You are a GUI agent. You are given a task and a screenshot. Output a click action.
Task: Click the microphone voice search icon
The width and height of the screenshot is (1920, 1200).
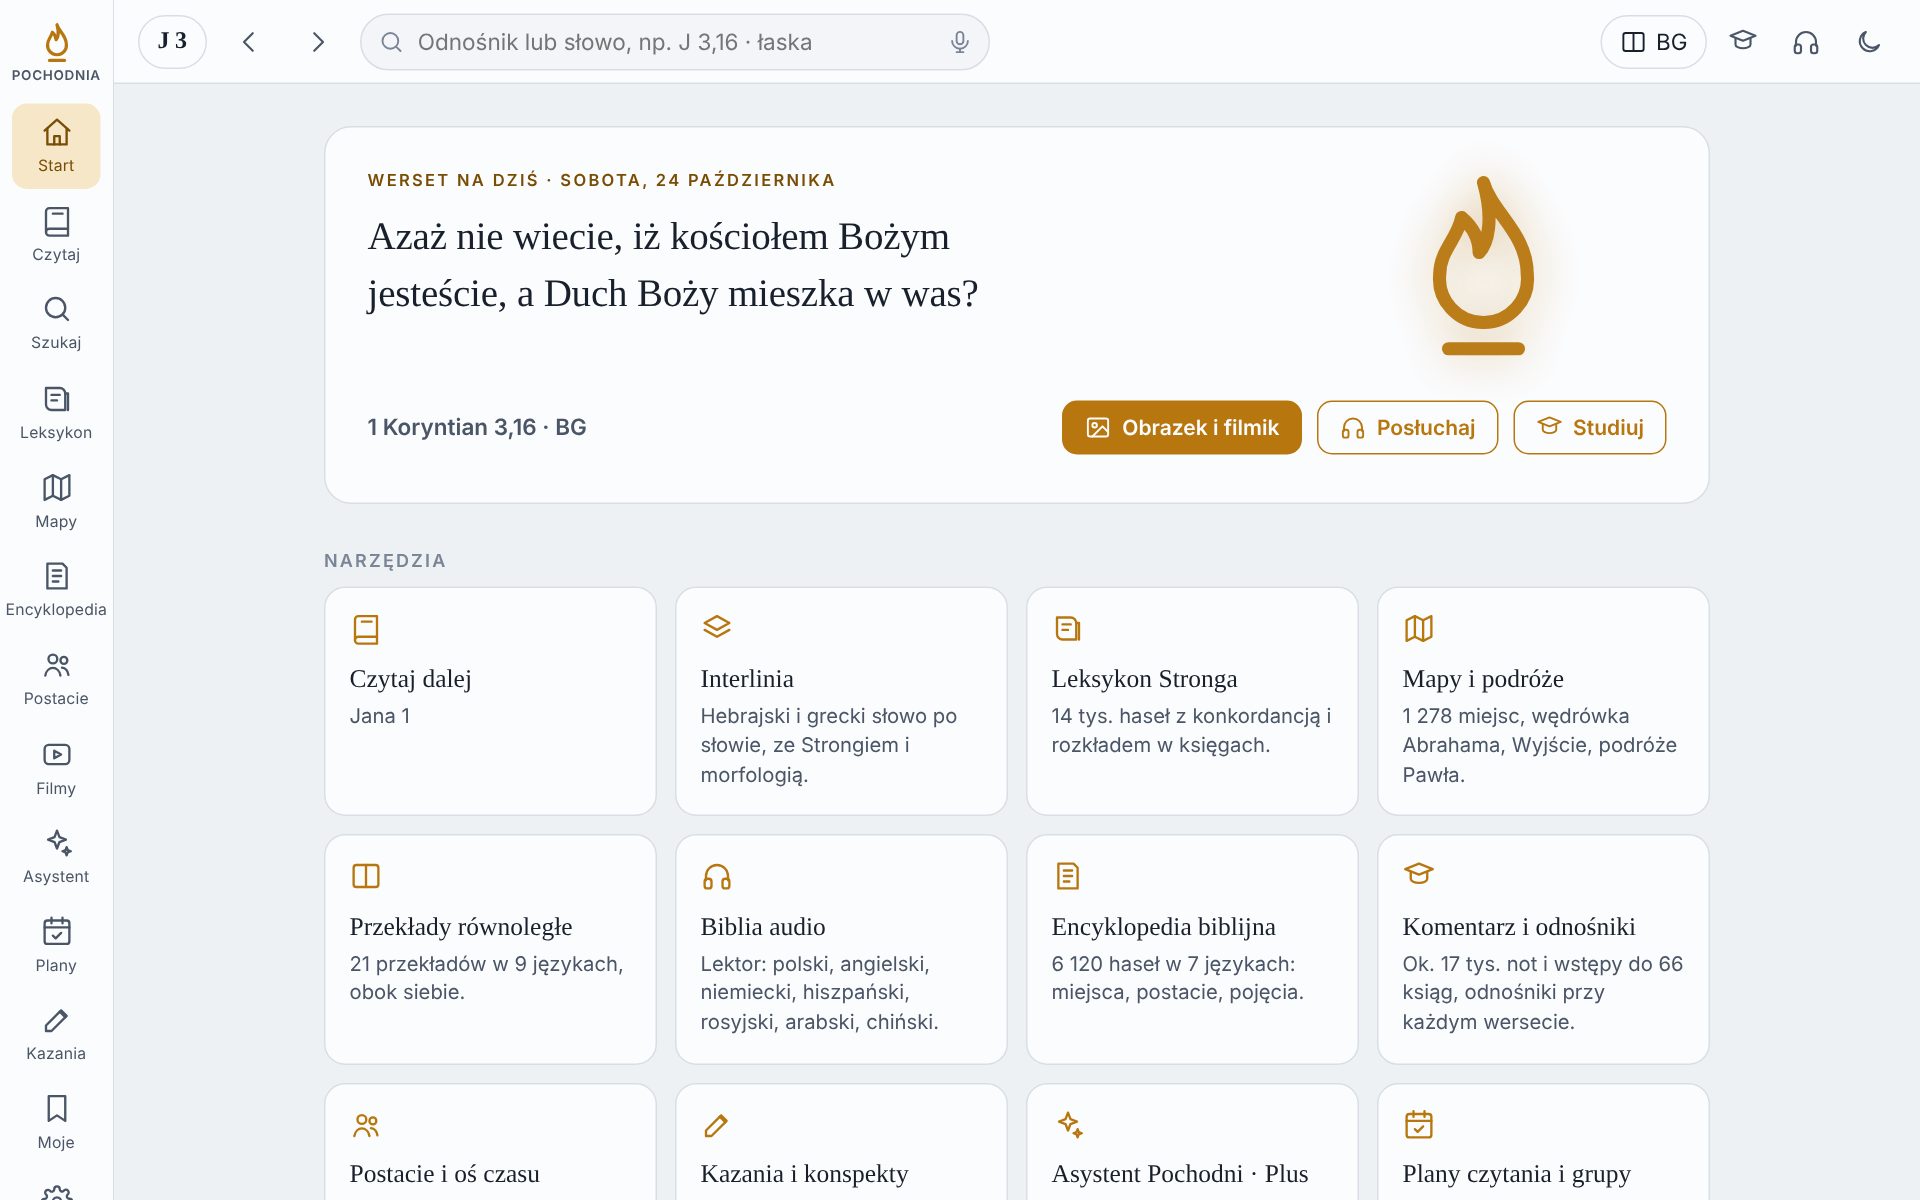pos(959,42)
